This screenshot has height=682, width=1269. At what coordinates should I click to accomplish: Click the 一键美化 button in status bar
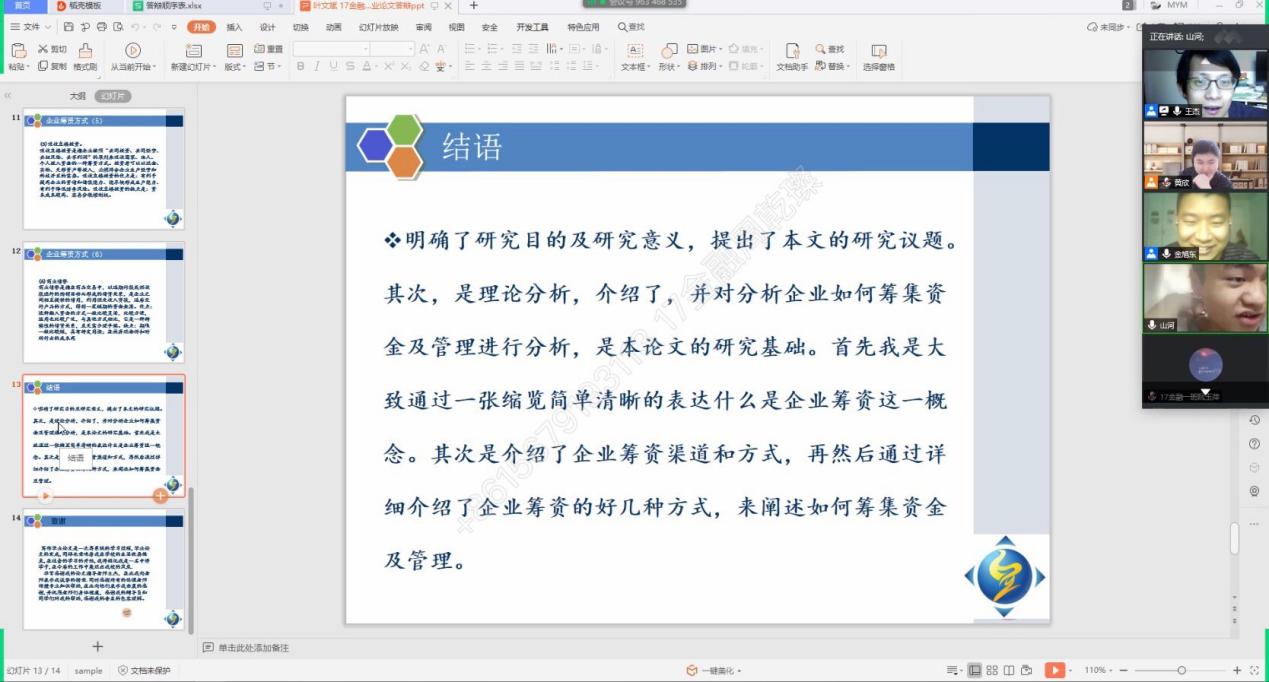point(712,670)
